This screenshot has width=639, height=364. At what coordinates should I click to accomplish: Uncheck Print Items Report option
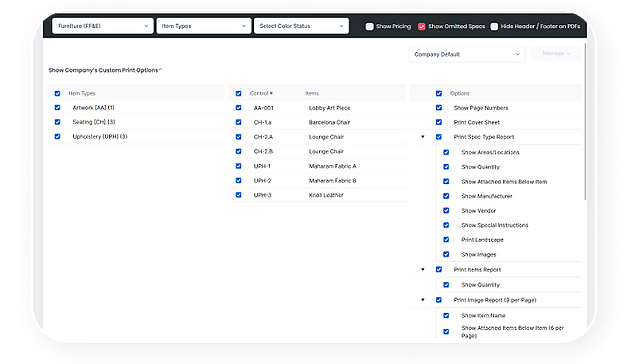pos(439,269)
